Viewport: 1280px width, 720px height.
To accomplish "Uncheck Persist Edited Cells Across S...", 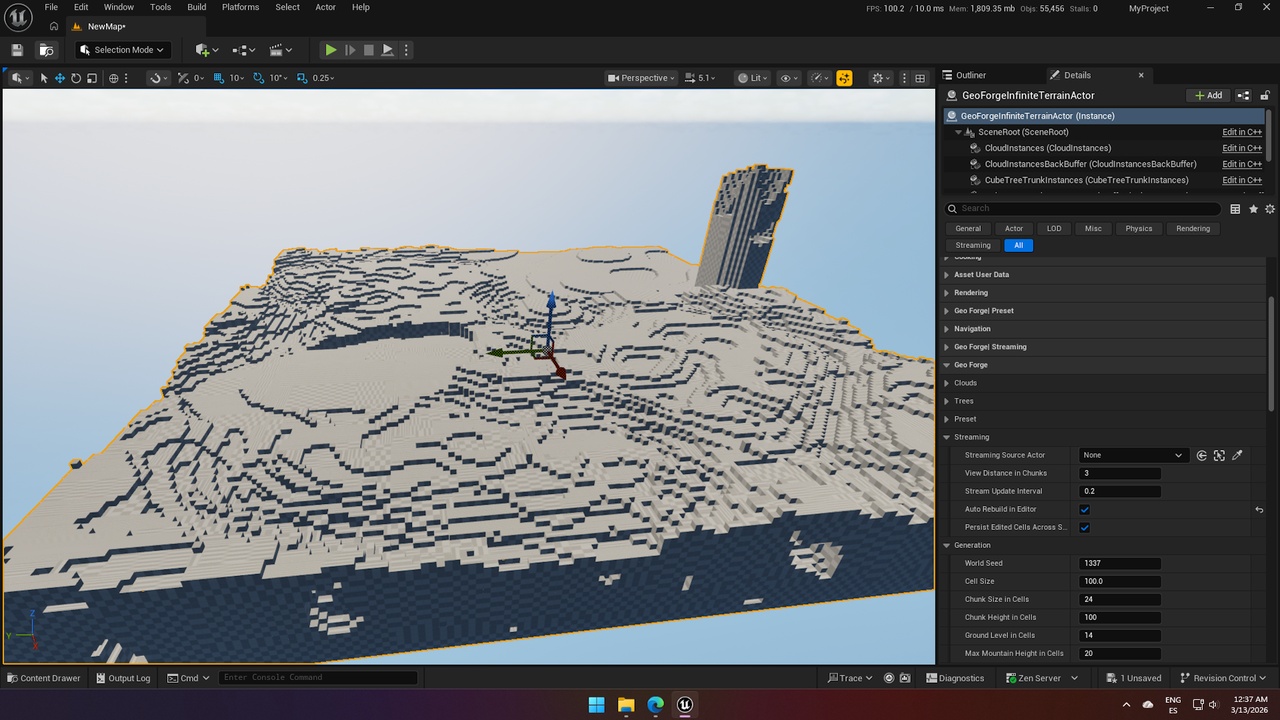I will click(1084, 527).
